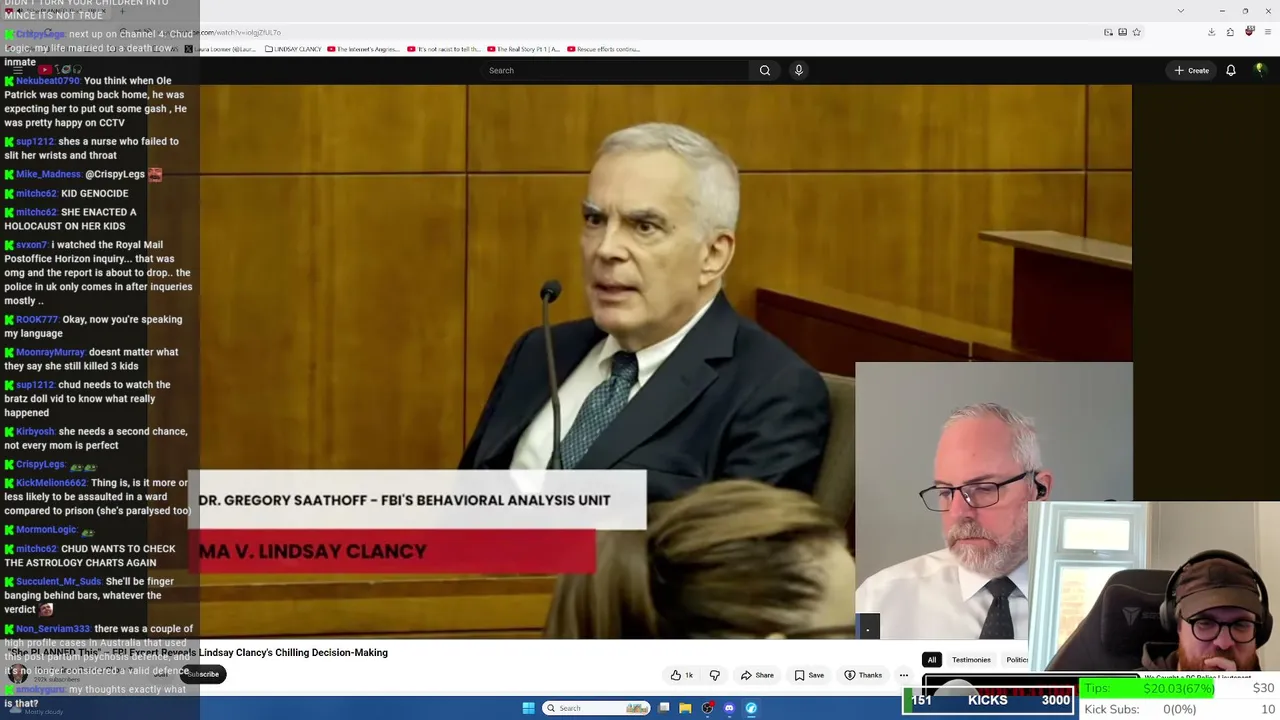Open the YouTube account avatar menu
This screenshot has height=720, width=1280.
tap(1260, 70)
